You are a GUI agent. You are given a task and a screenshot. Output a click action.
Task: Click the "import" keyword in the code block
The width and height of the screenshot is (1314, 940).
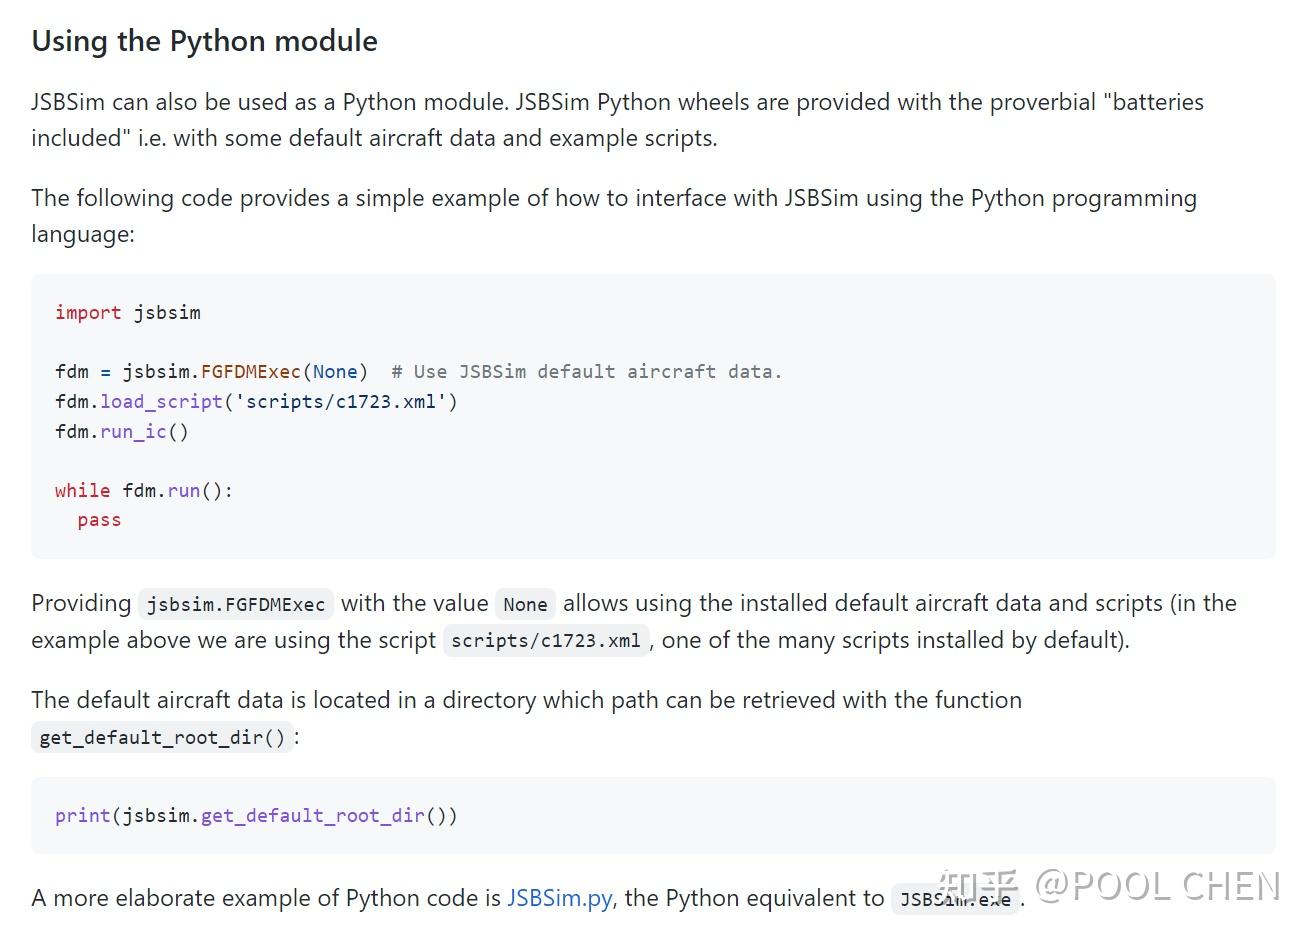pos(88,313)
